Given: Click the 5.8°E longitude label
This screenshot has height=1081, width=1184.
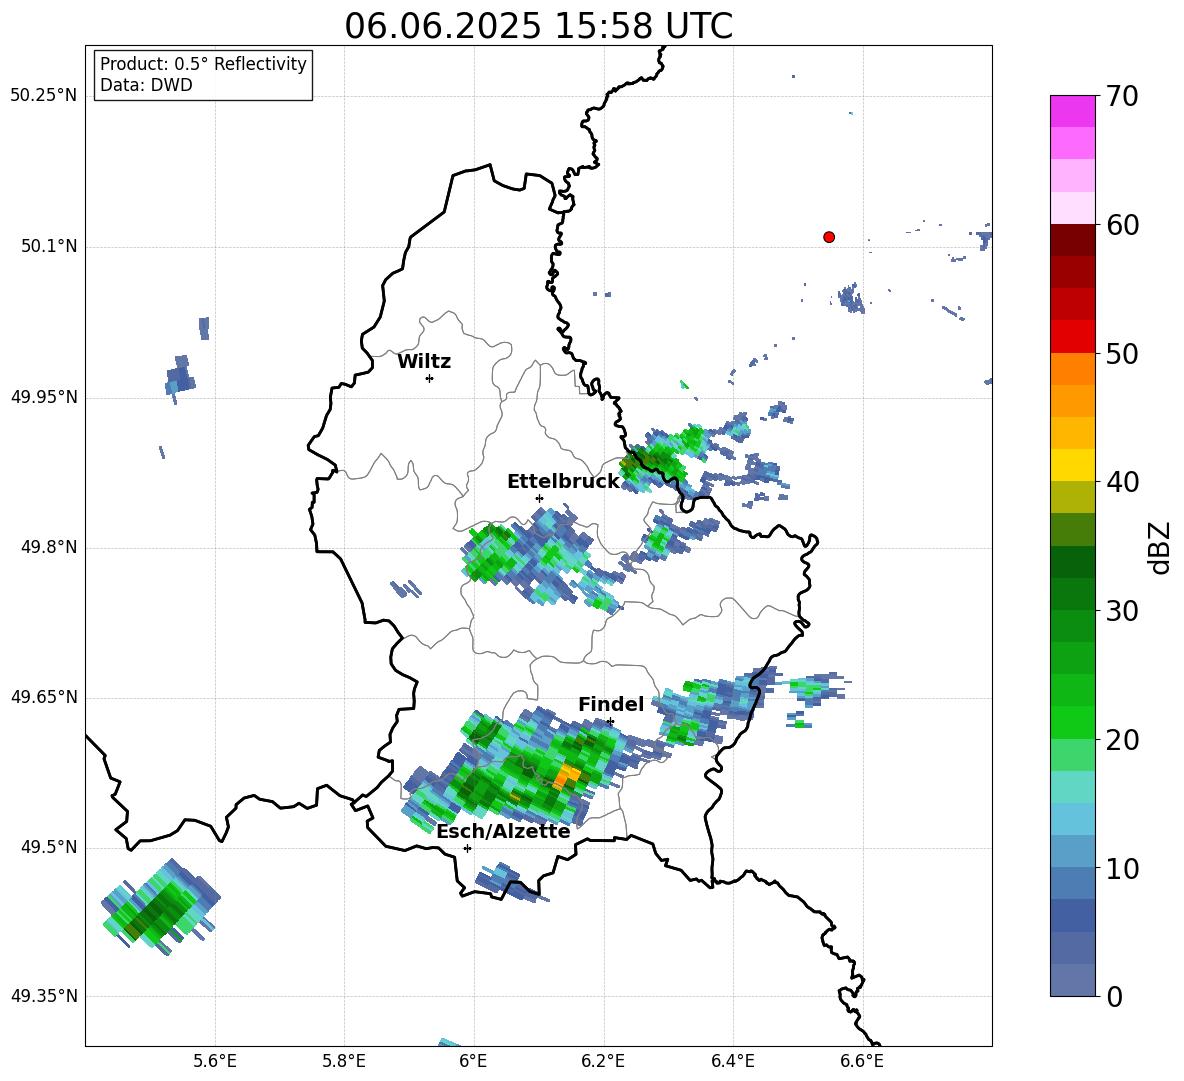Looking at the screenshot, I should [344, 1061].
